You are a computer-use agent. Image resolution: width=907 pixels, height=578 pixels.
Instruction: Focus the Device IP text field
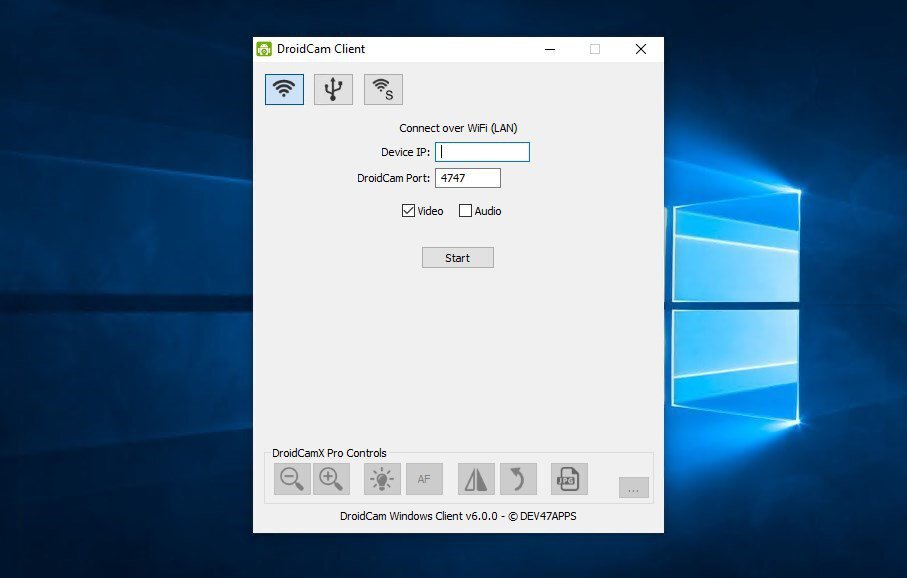click(483, 152)
